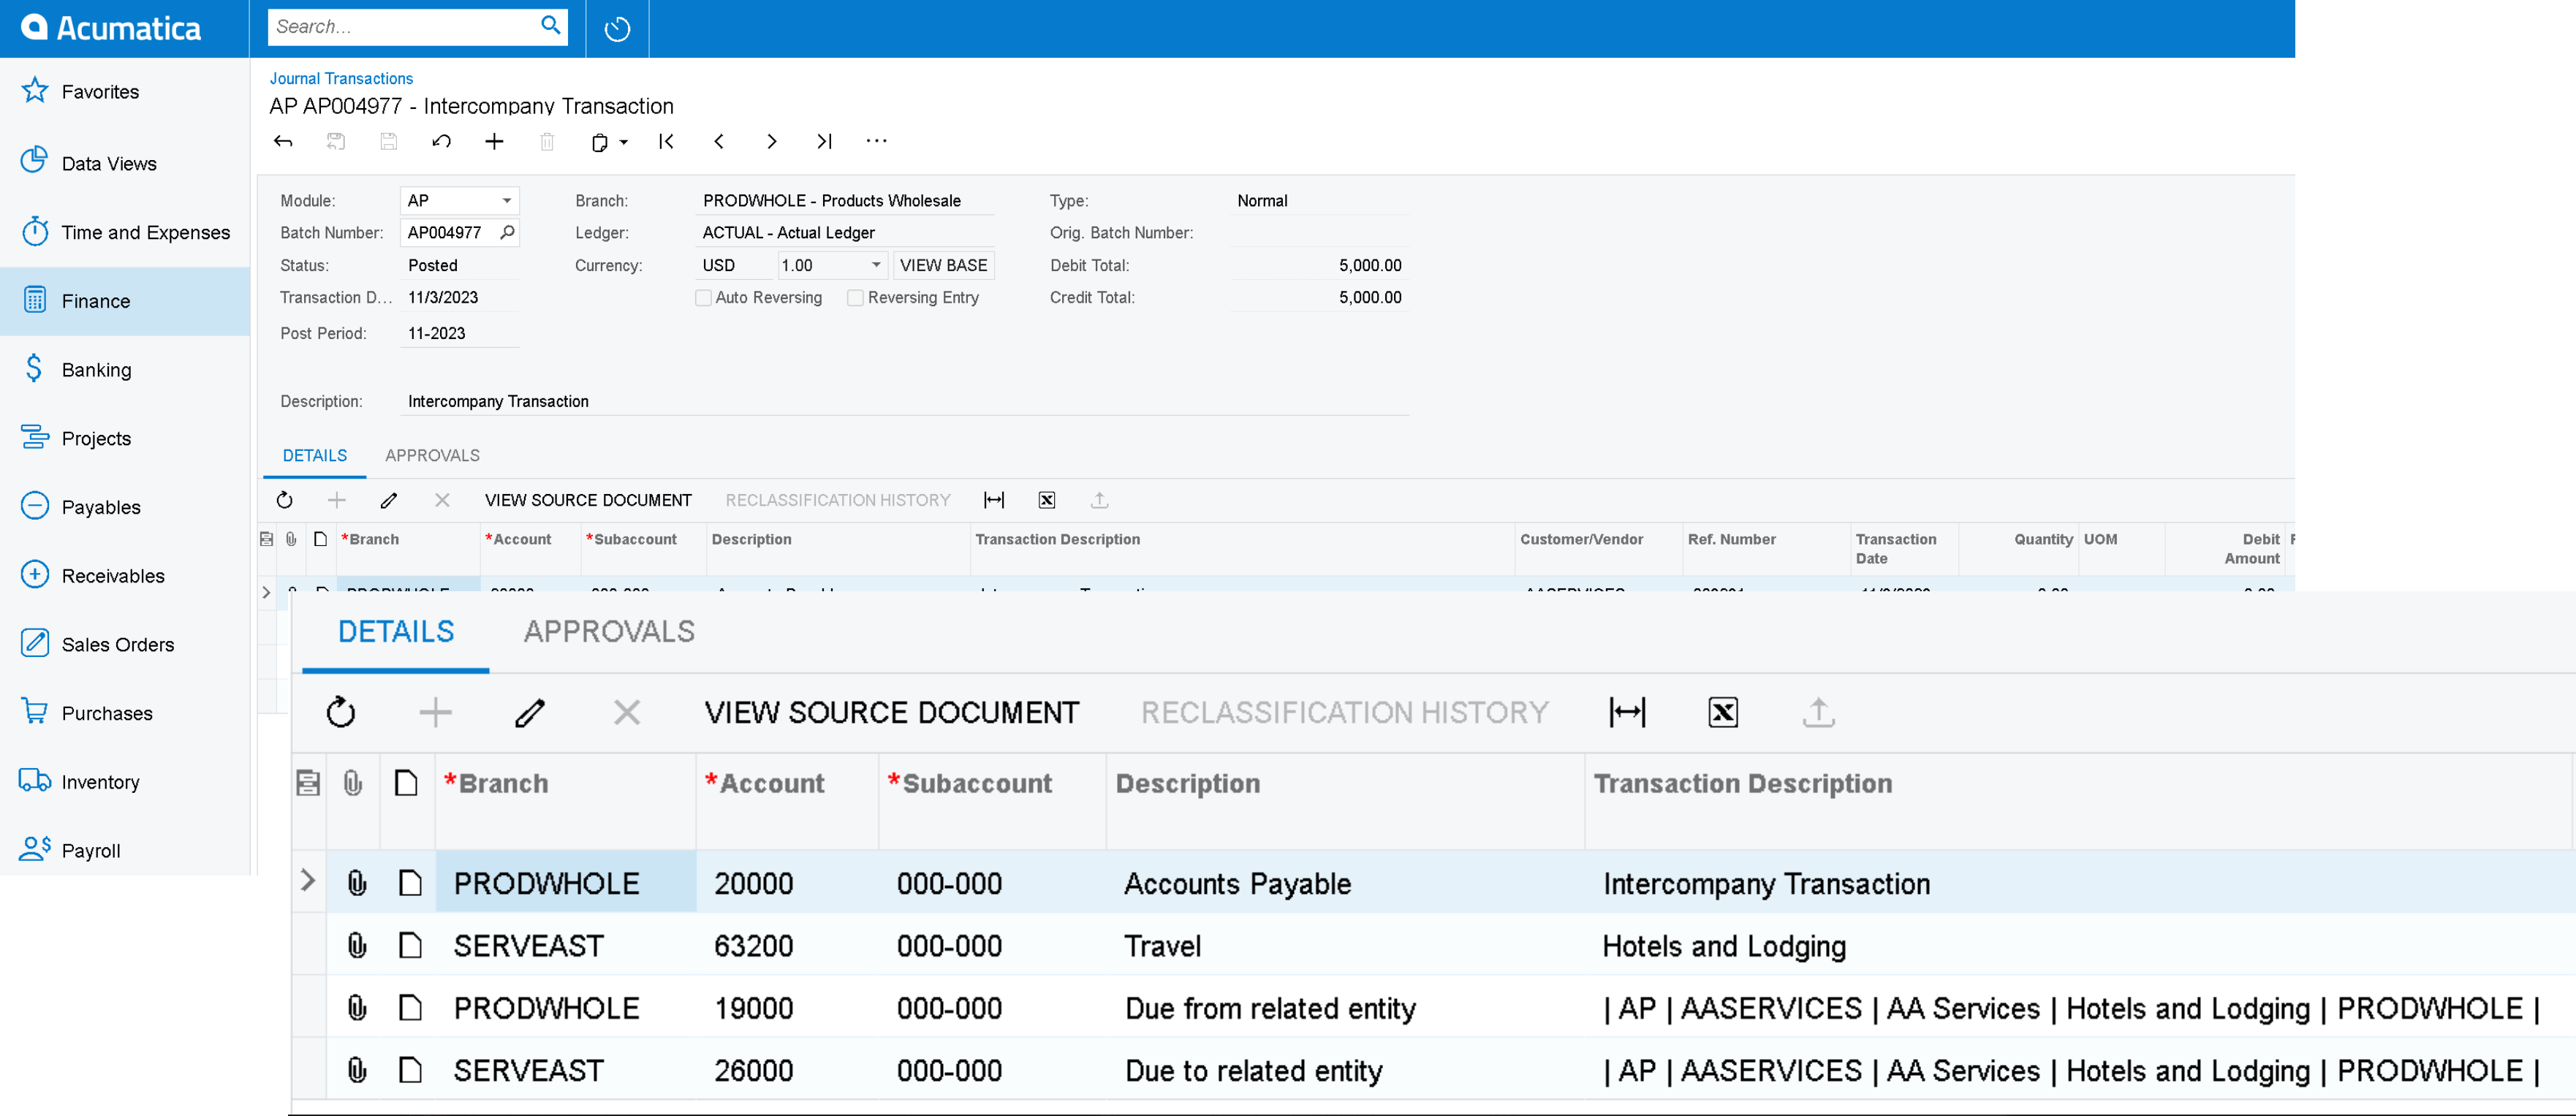
Task: Click the VIEW BASE button
Action: [943, 265]
